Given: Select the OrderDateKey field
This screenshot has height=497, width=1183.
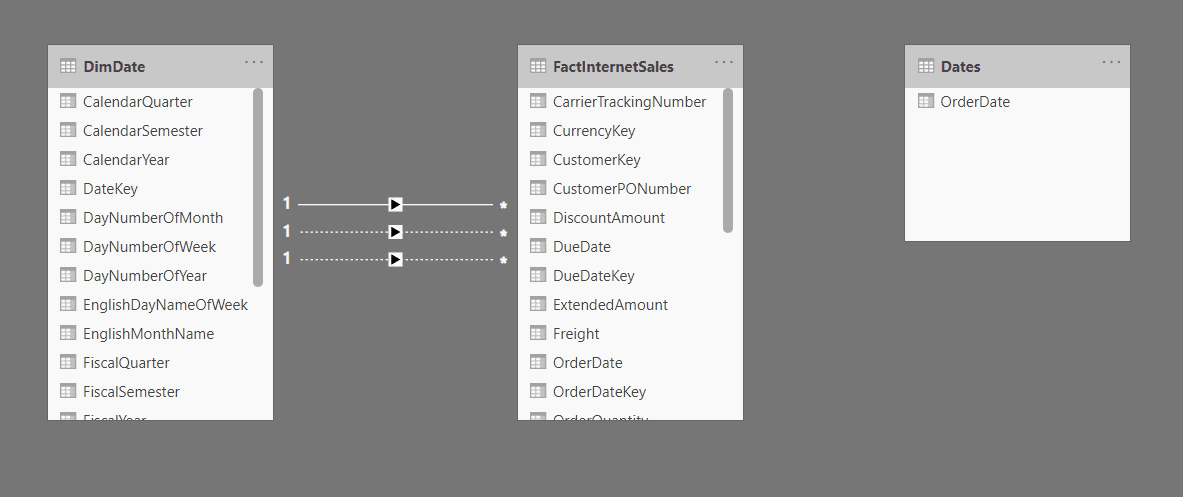Looking at the screenshot, I should click(x=600, y=392).
